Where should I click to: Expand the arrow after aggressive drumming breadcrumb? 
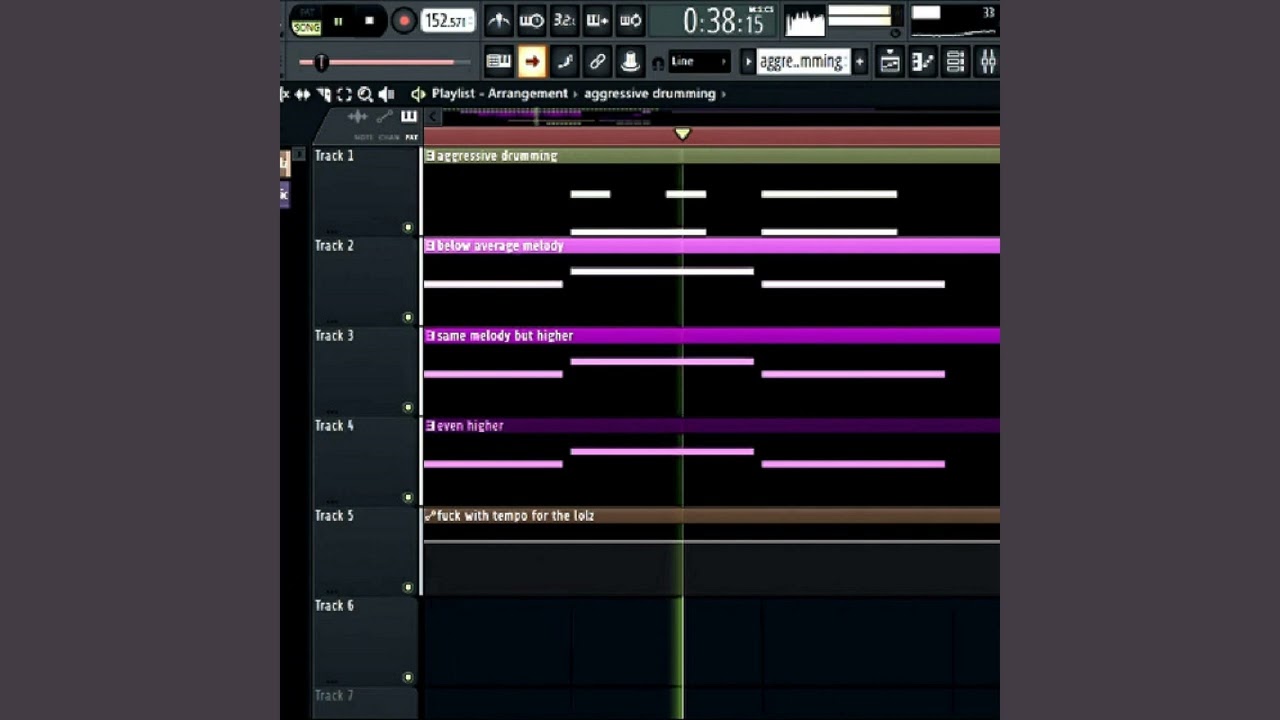(724, 94)
